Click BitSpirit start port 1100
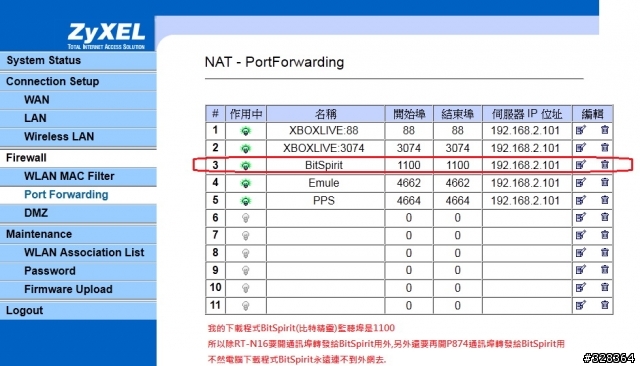This screenshot has height=366, width=640. click(409, 165)
